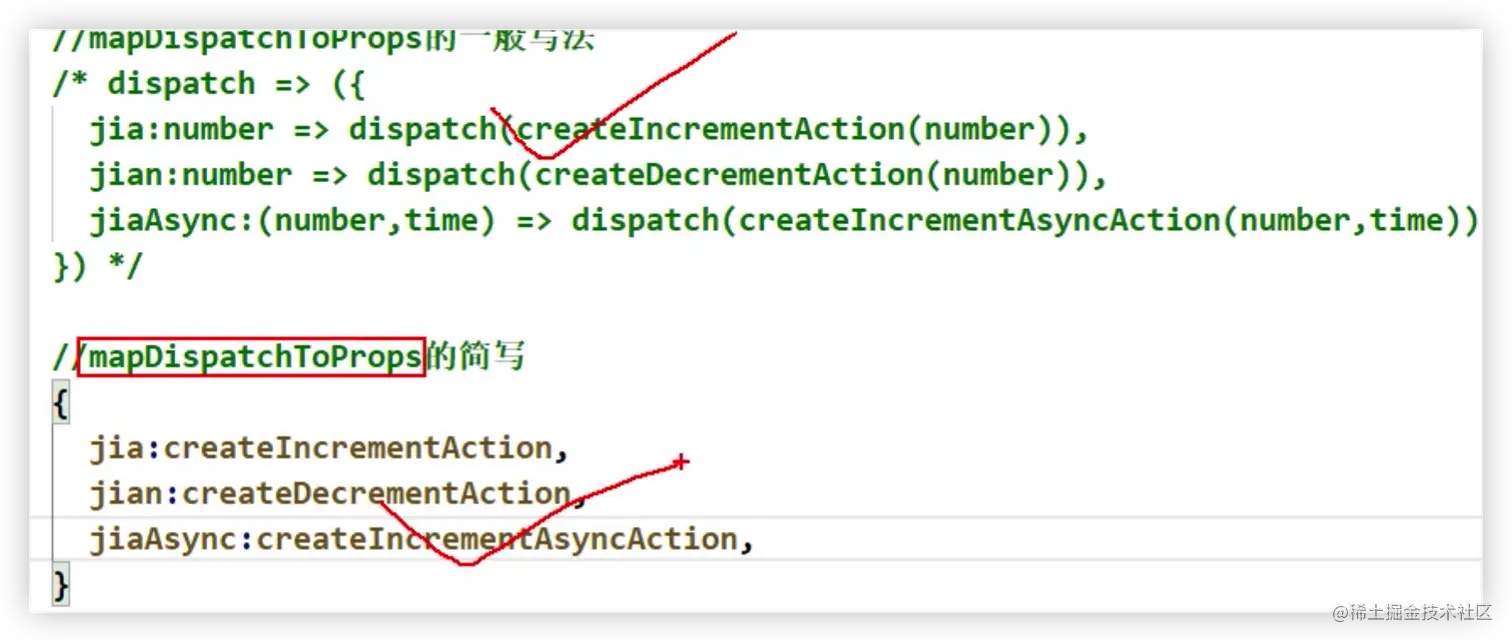Click the boxed mapDispatchToProps text
Screen dimensions: 1512x642
(252, 357)
